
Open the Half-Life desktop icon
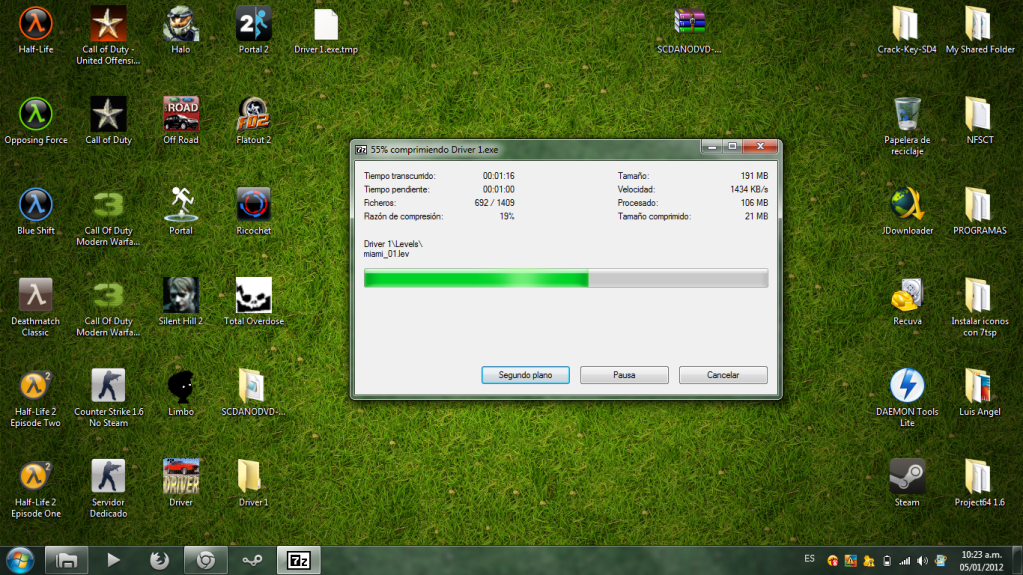click(35, 30)
